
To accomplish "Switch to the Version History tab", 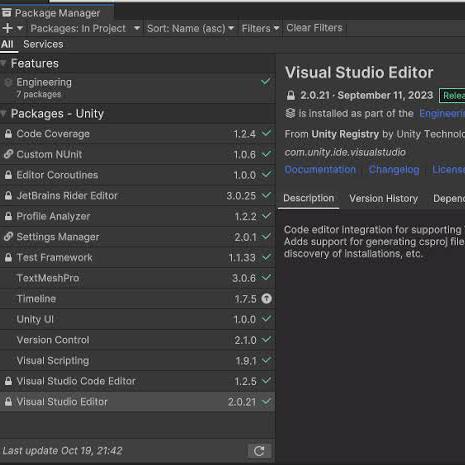I will coord(384,199).
